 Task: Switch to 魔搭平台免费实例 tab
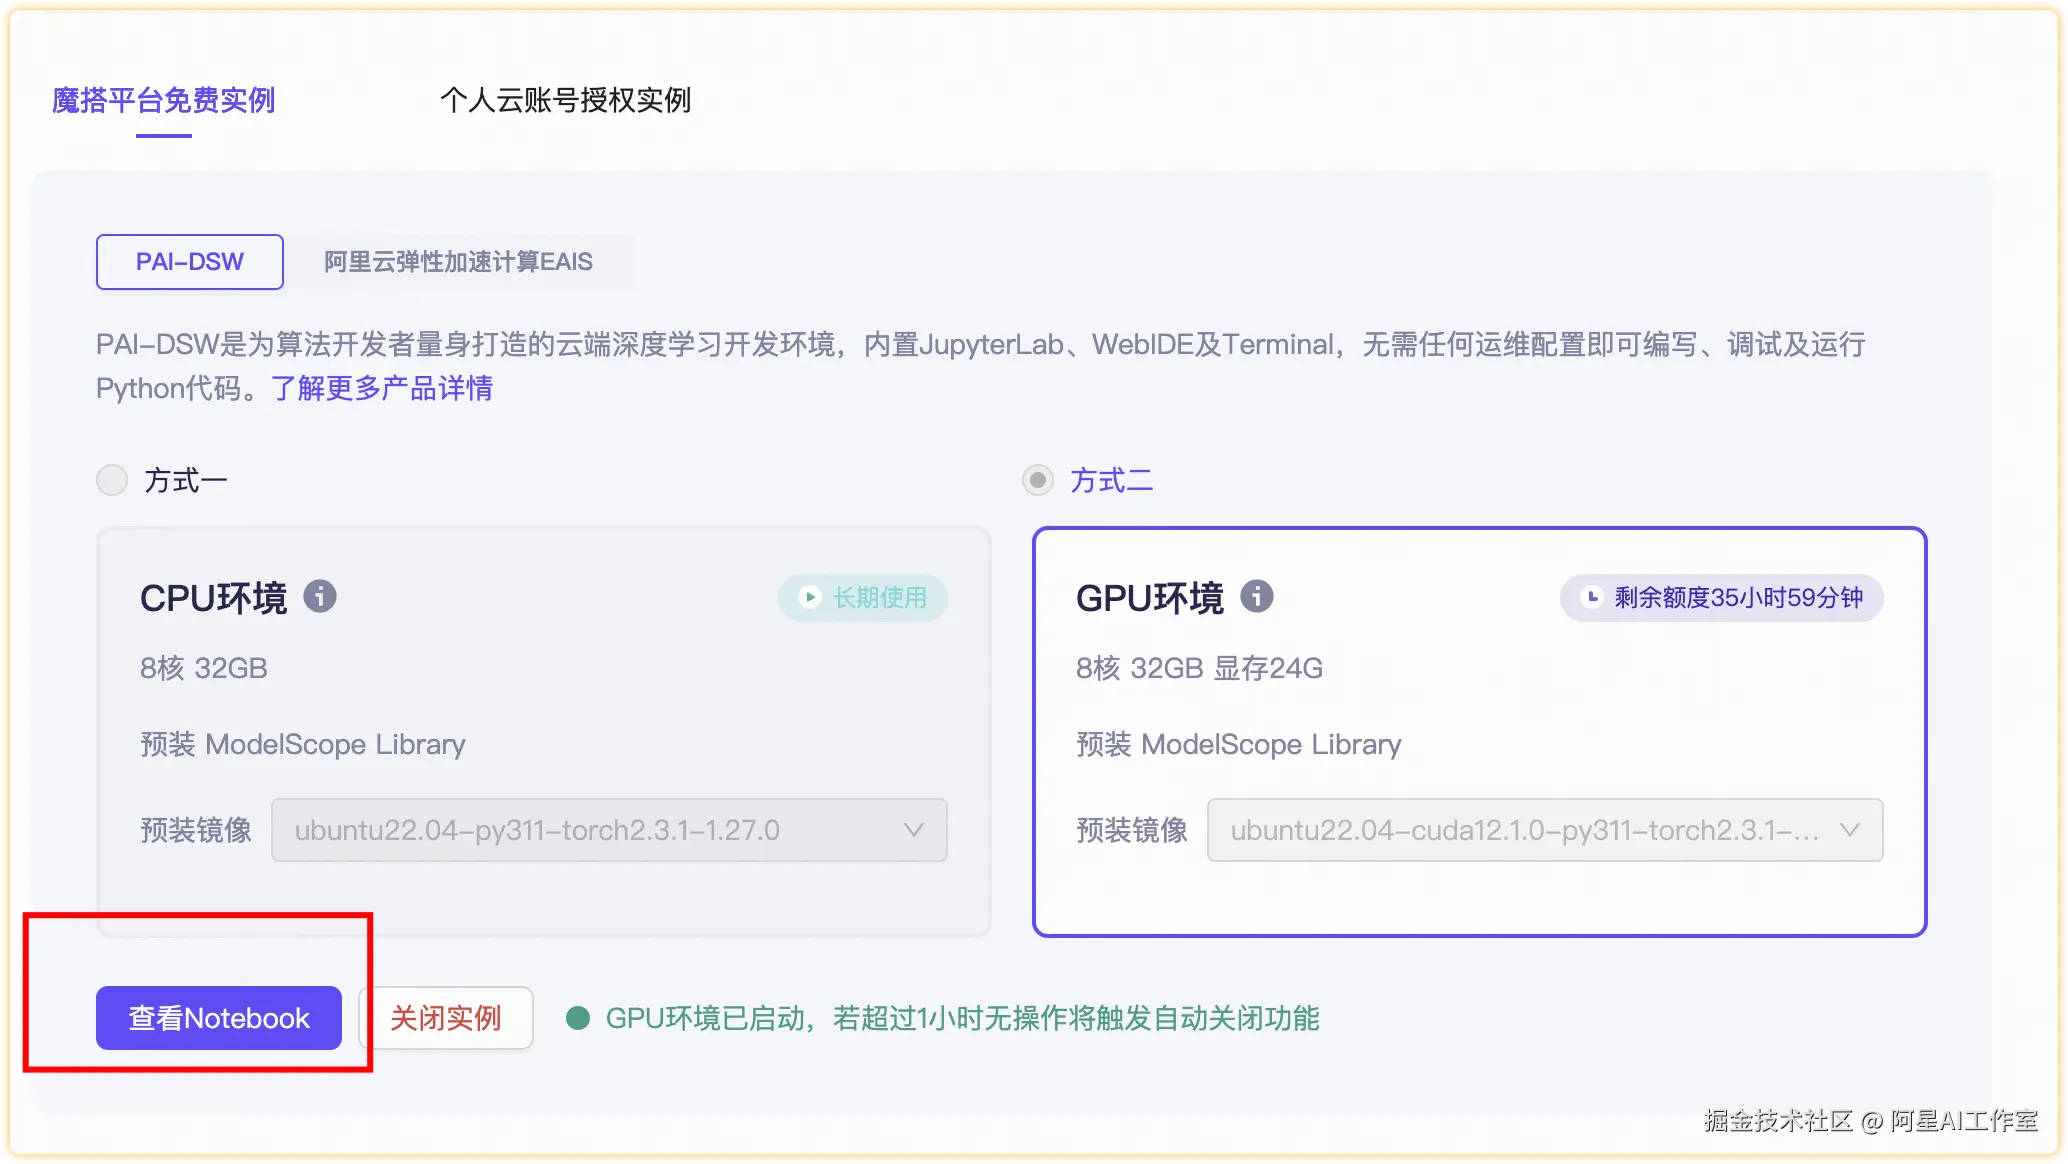point(163,101)
